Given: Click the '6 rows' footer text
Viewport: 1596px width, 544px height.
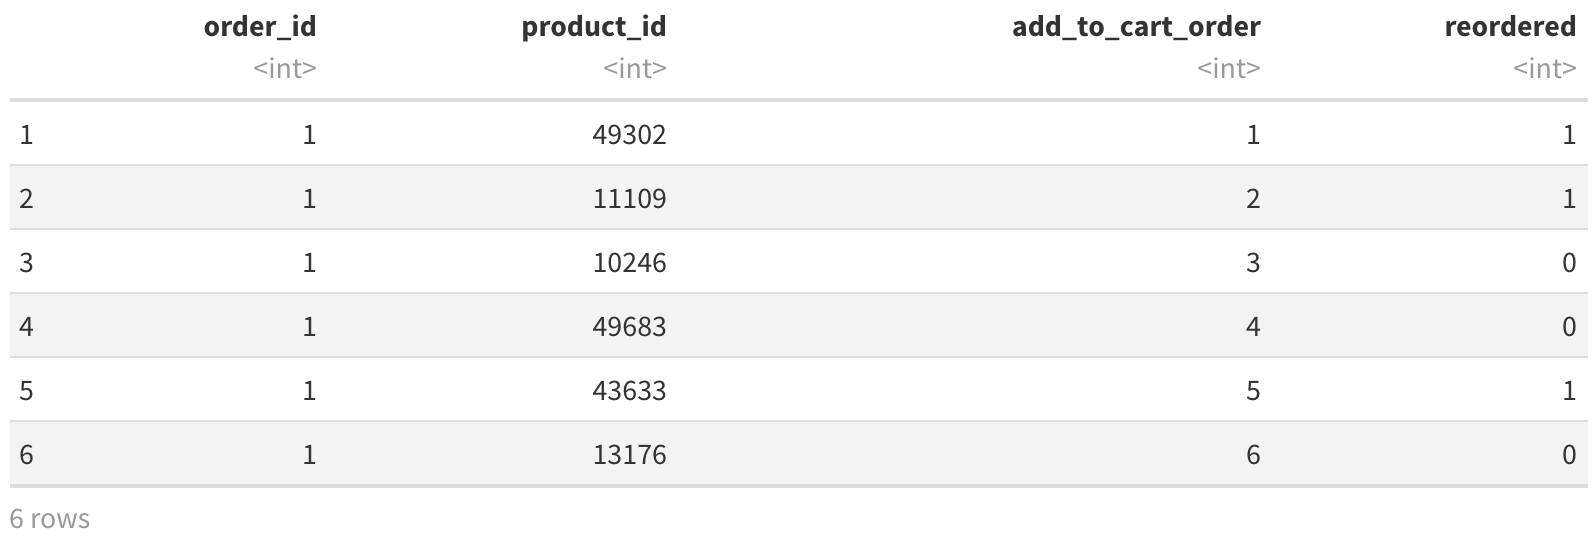Looking at the screenshot, I should (50, 519).
